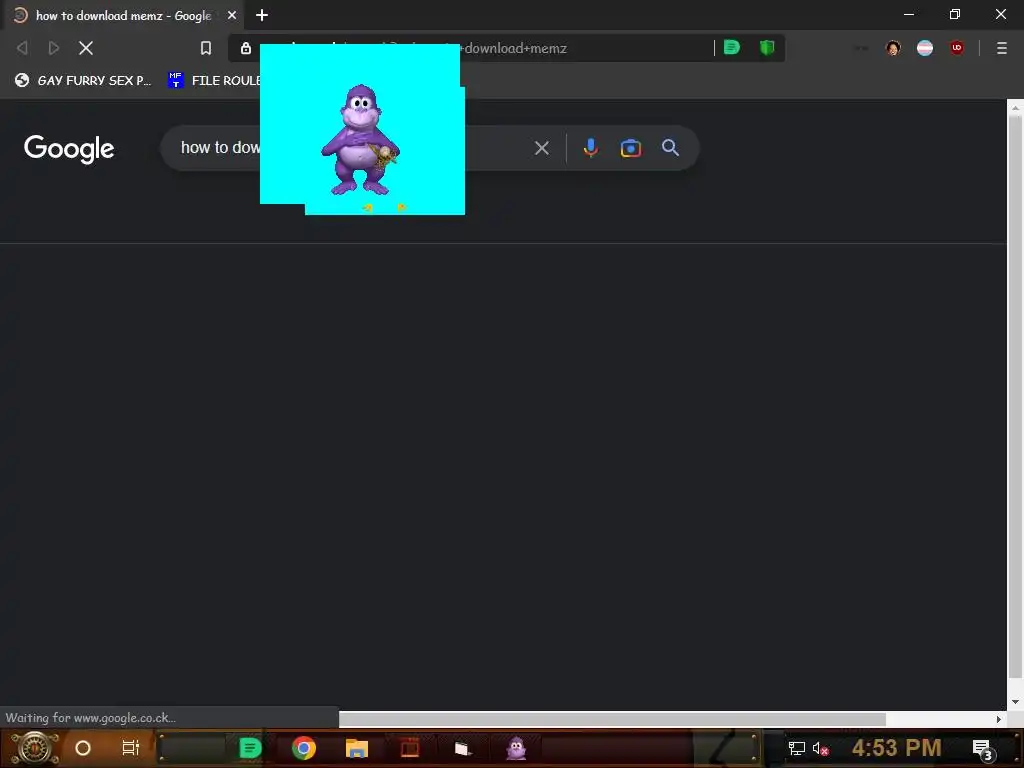Start voice search with the microphone icon
Screen dimensions: 1024x768
tap(590, 148)
